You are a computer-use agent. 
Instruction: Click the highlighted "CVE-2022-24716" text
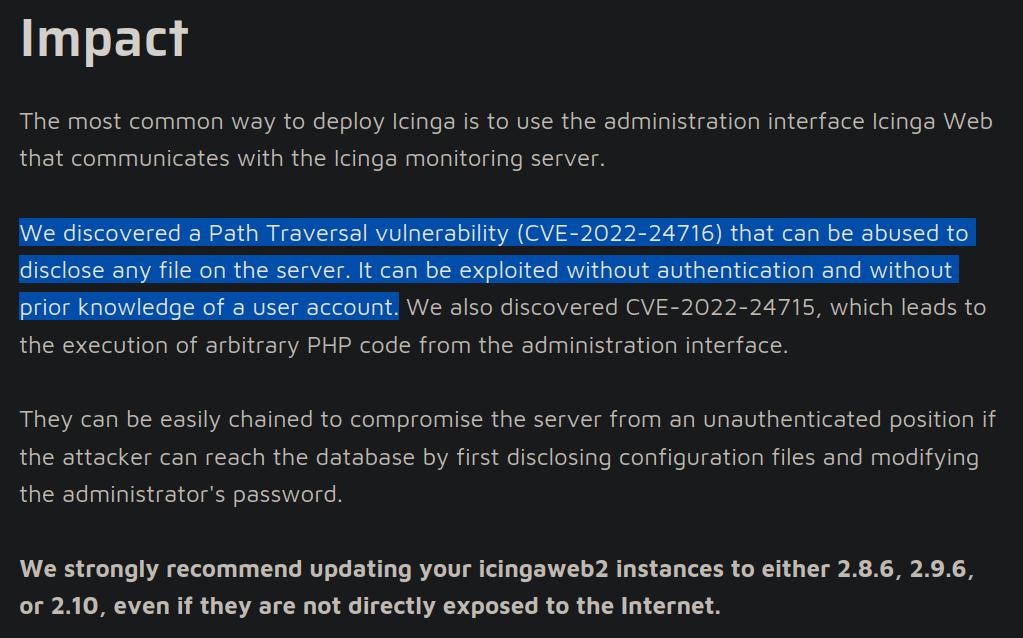tap(623, 233)
